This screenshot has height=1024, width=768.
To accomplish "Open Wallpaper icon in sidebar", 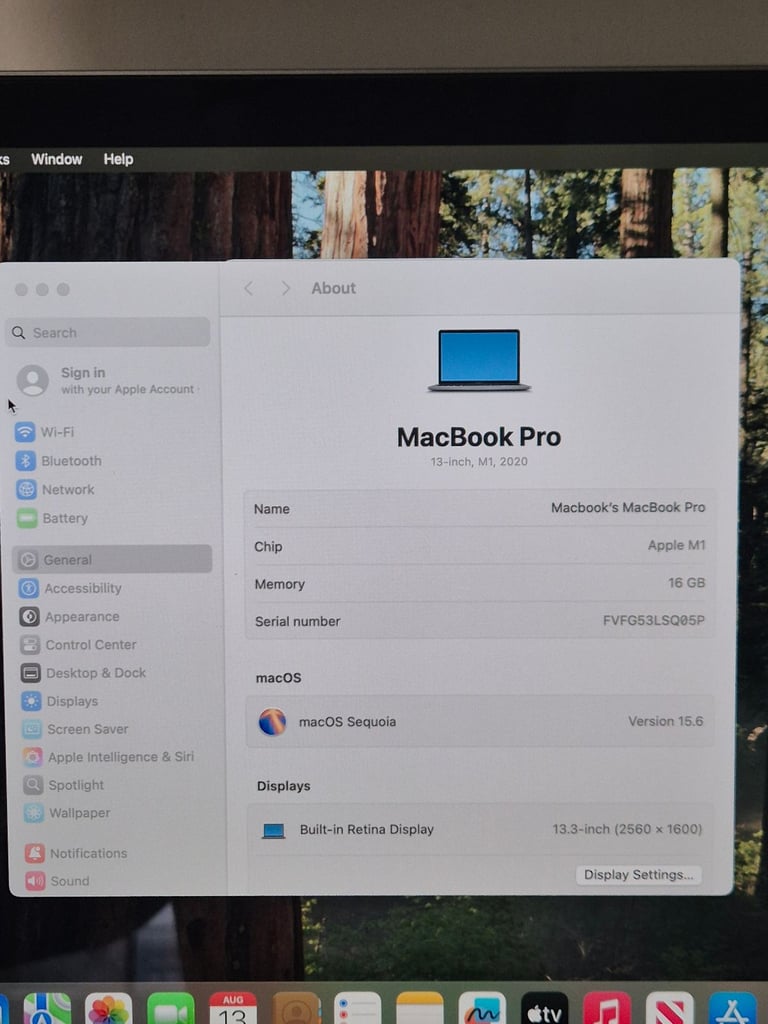I will point(34,812).
